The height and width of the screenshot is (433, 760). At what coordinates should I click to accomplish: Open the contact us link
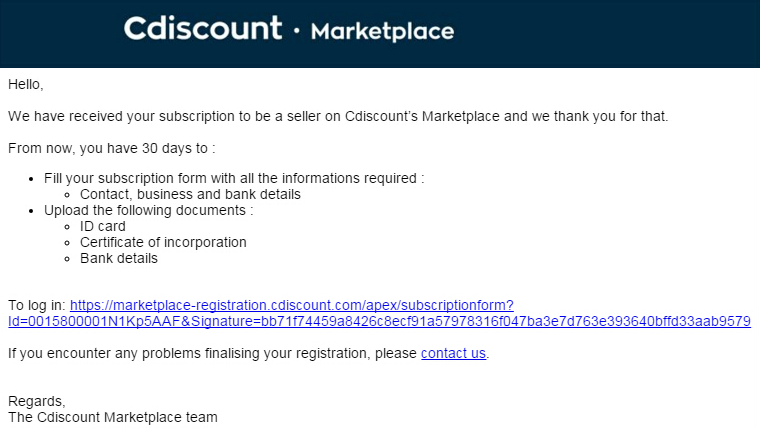click(453, 353)
